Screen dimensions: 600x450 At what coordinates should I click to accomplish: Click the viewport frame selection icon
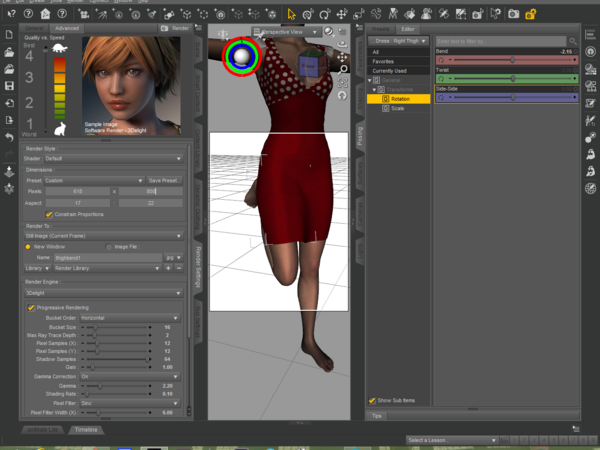coord(342,82)
